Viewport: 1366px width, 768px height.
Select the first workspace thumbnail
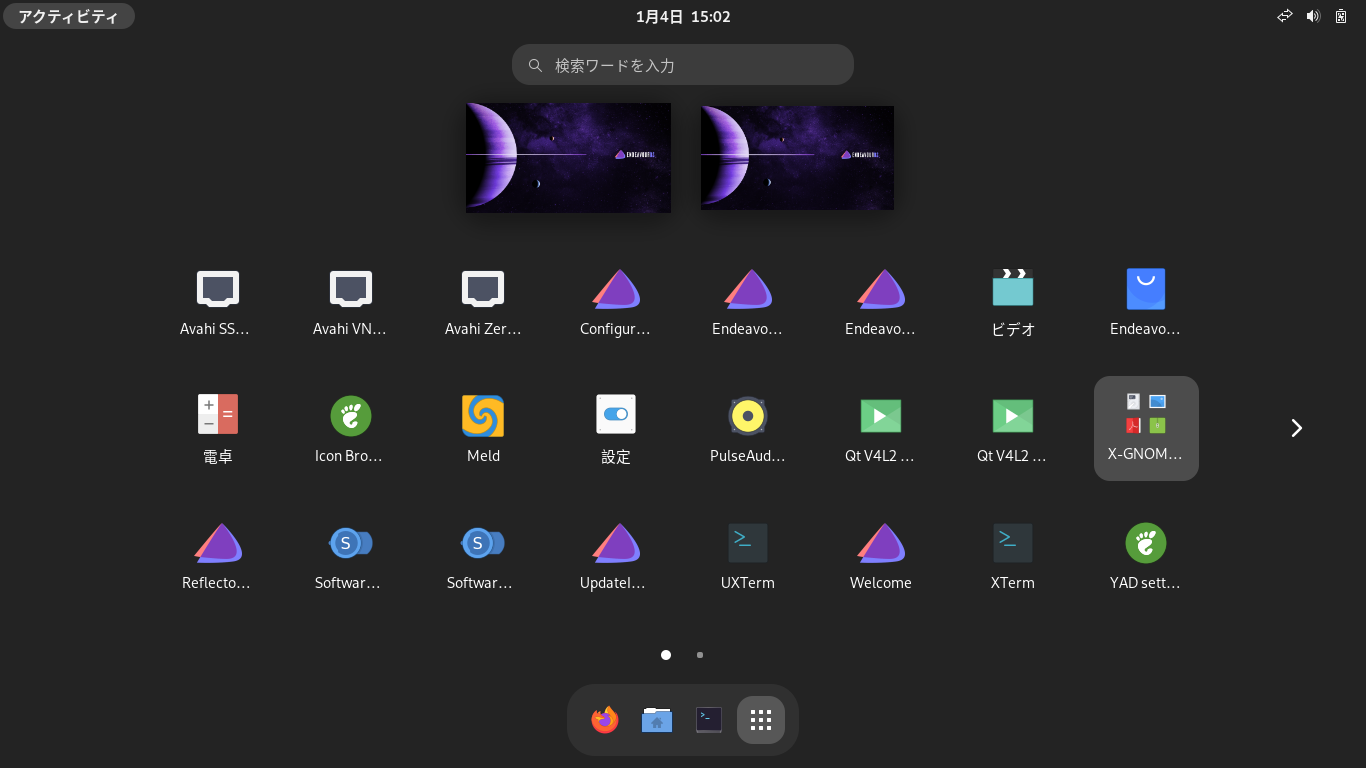(568, 157)
